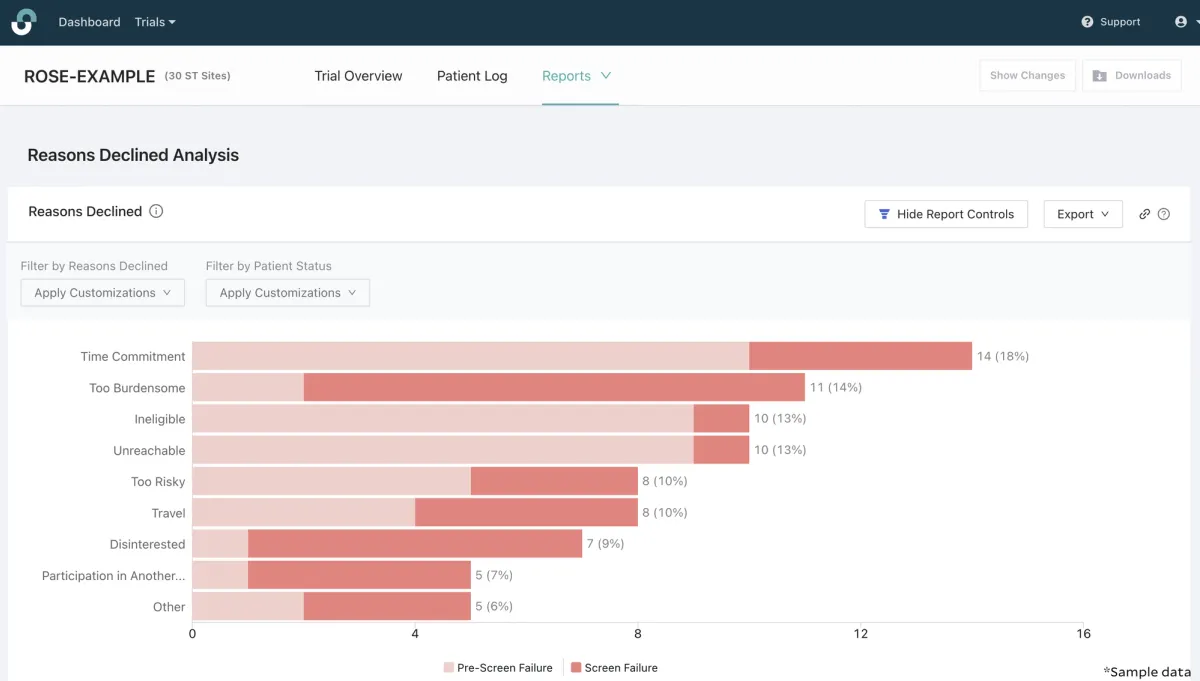Click the Time Commitment bar in the chart
This screenshot has width=1200, height=681.
pos(580,356)
